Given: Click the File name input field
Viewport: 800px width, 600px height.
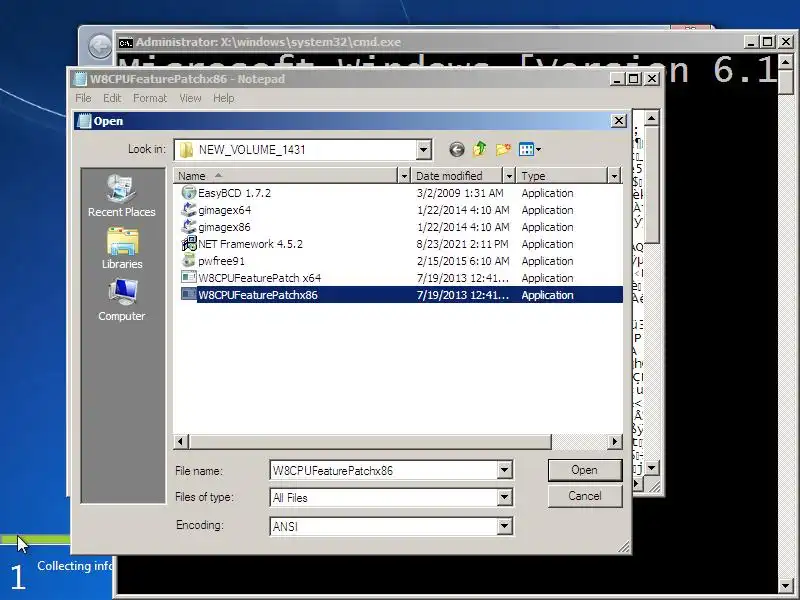Looking at the screenshot, I should (x=384, y=470).
